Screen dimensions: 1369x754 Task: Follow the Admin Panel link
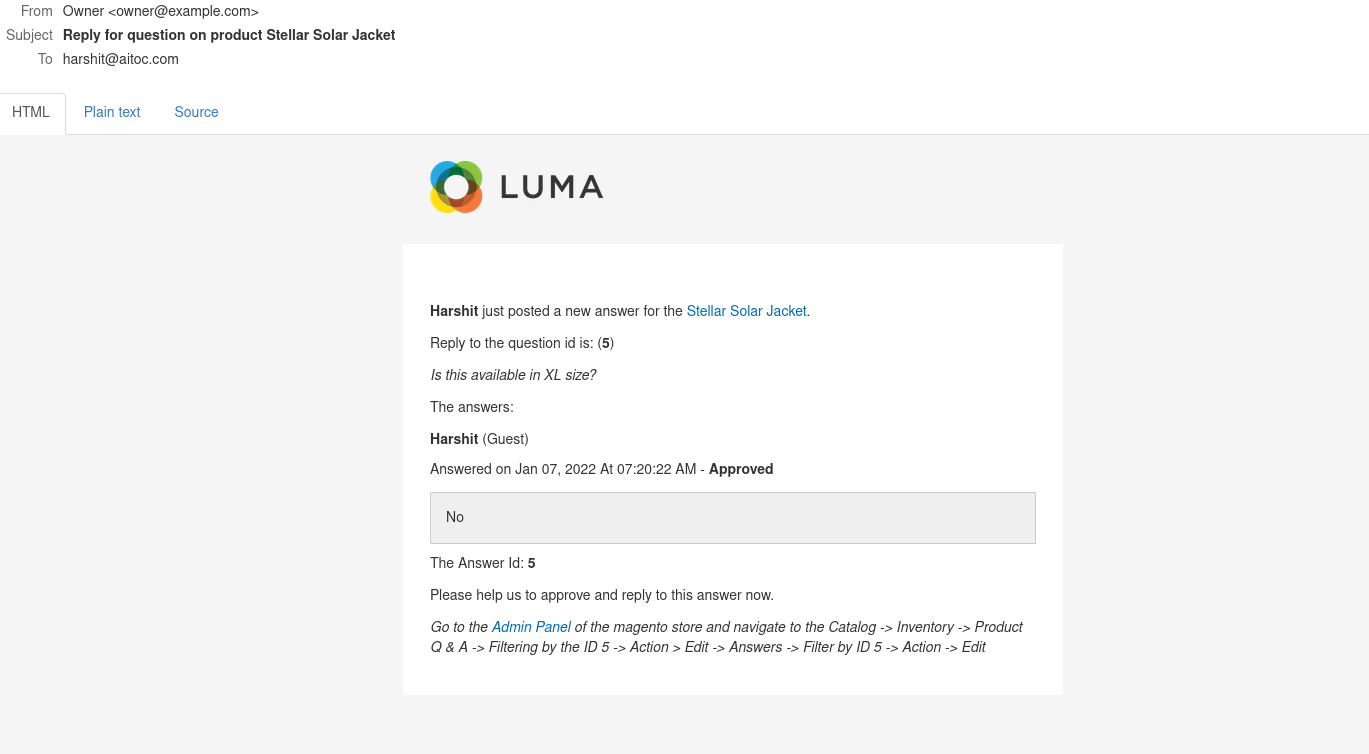click(531, 627)
